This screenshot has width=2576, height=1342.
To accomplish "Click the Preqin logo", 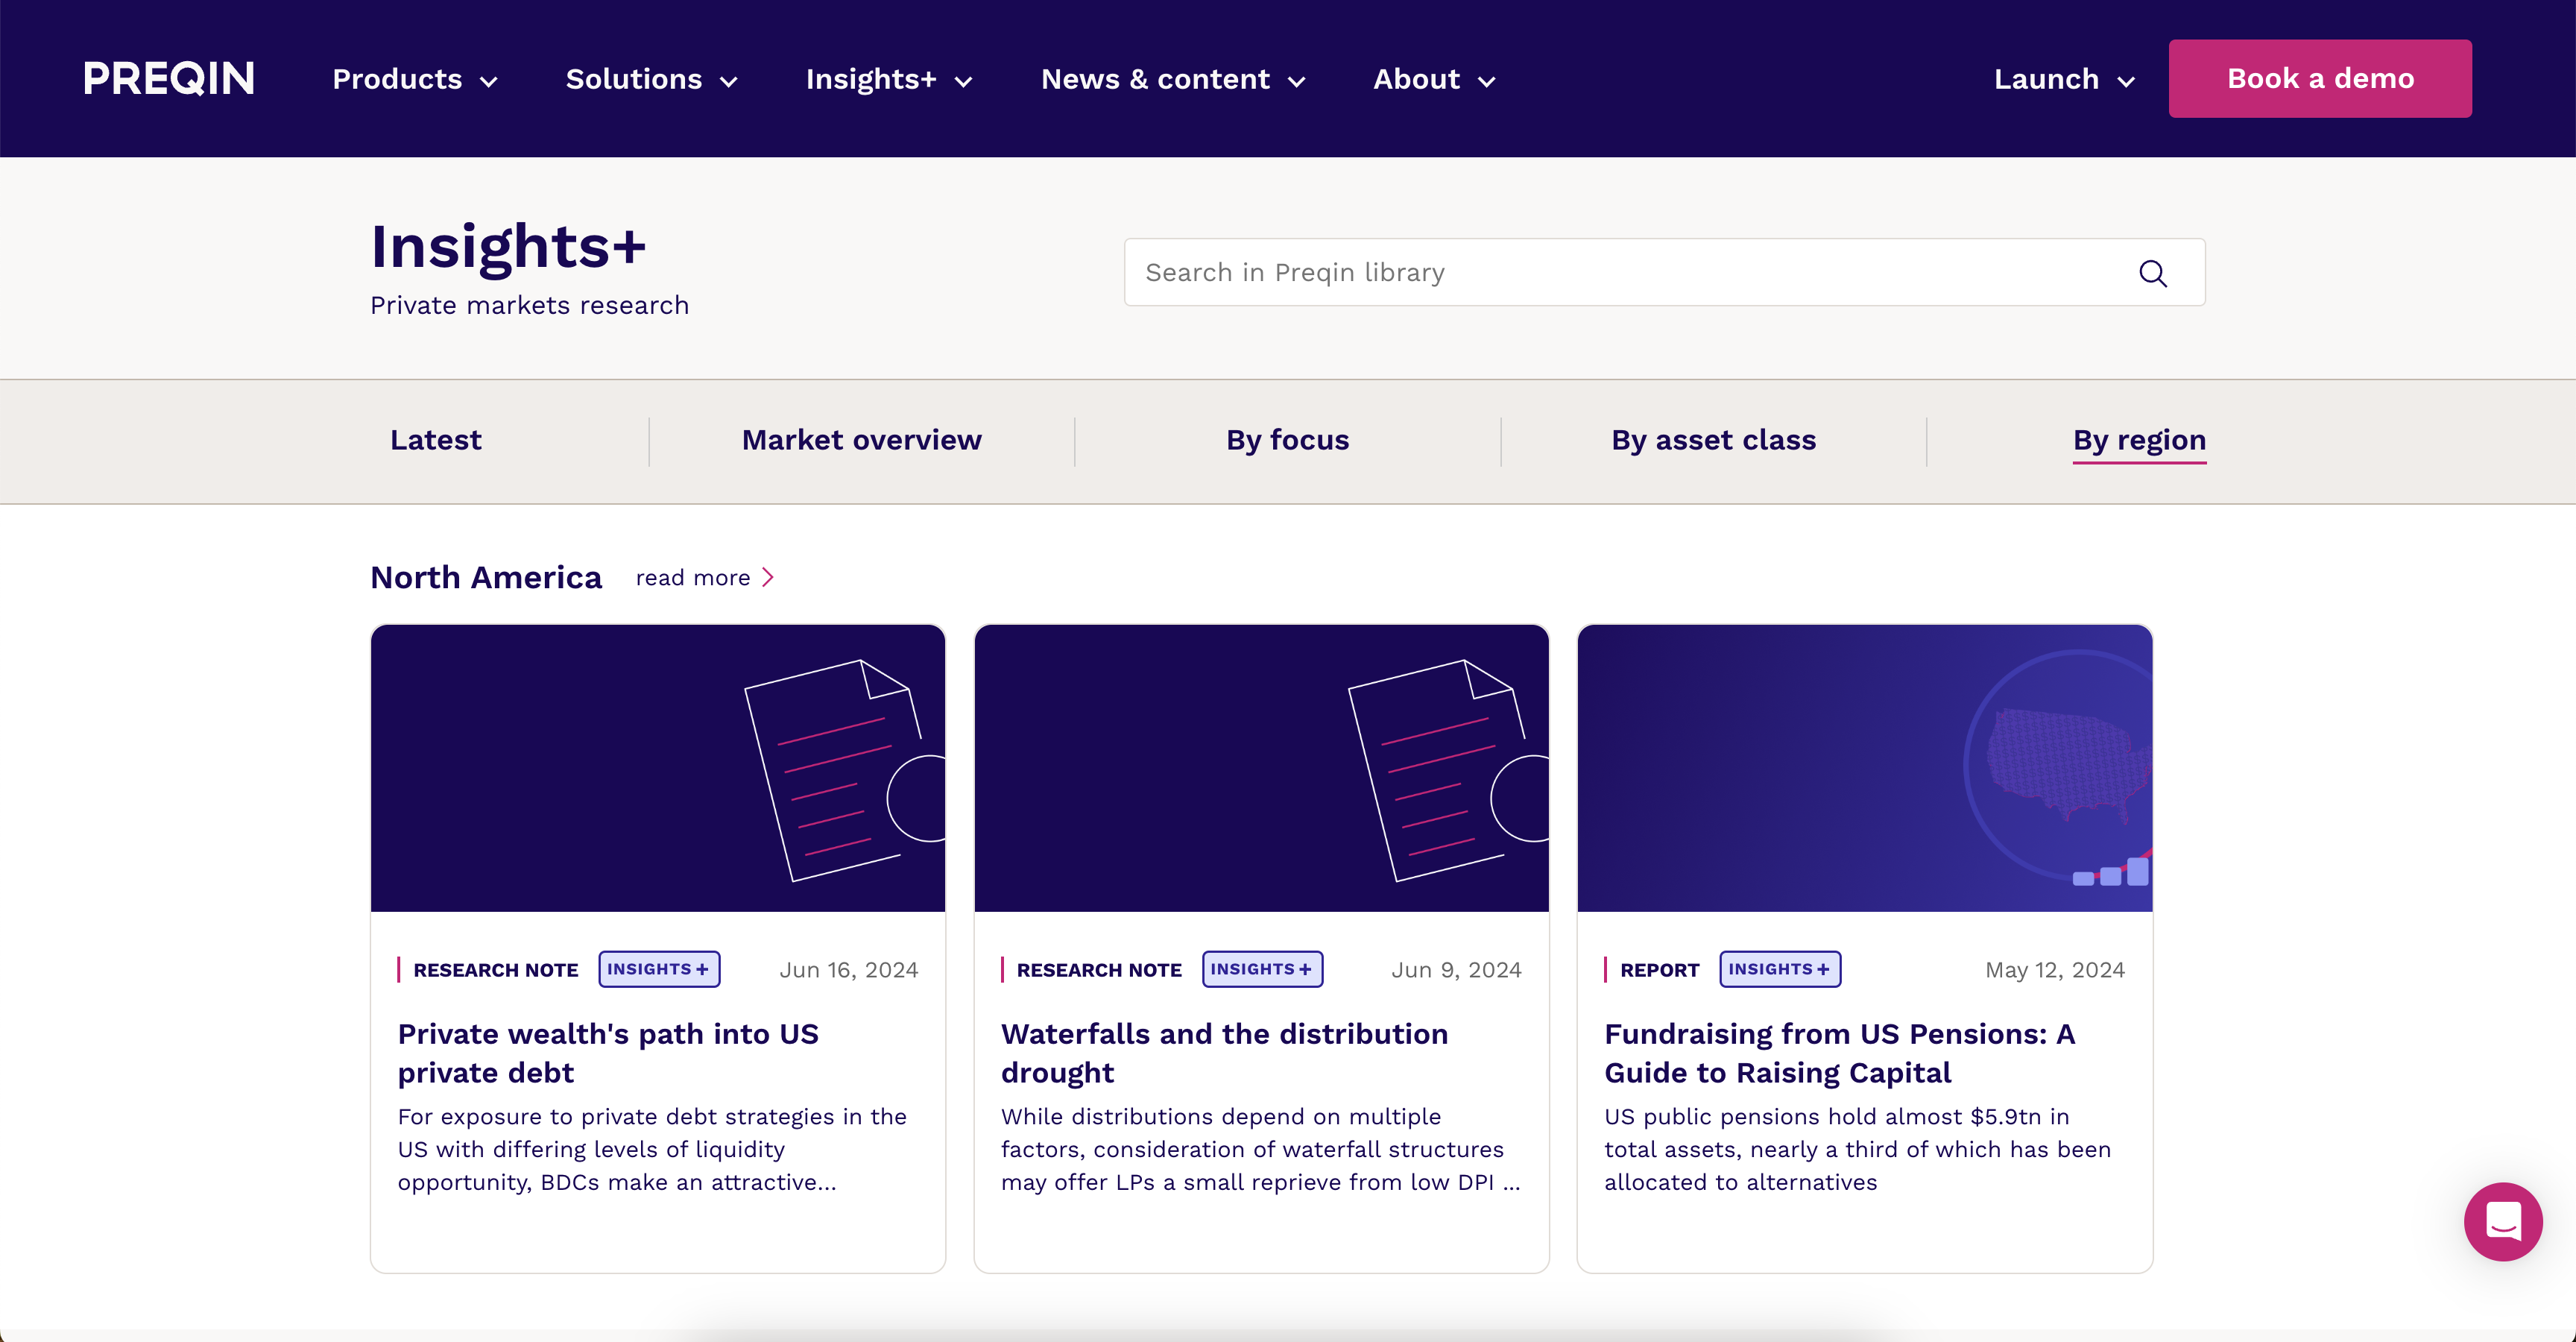I will [x=168, y=78].
